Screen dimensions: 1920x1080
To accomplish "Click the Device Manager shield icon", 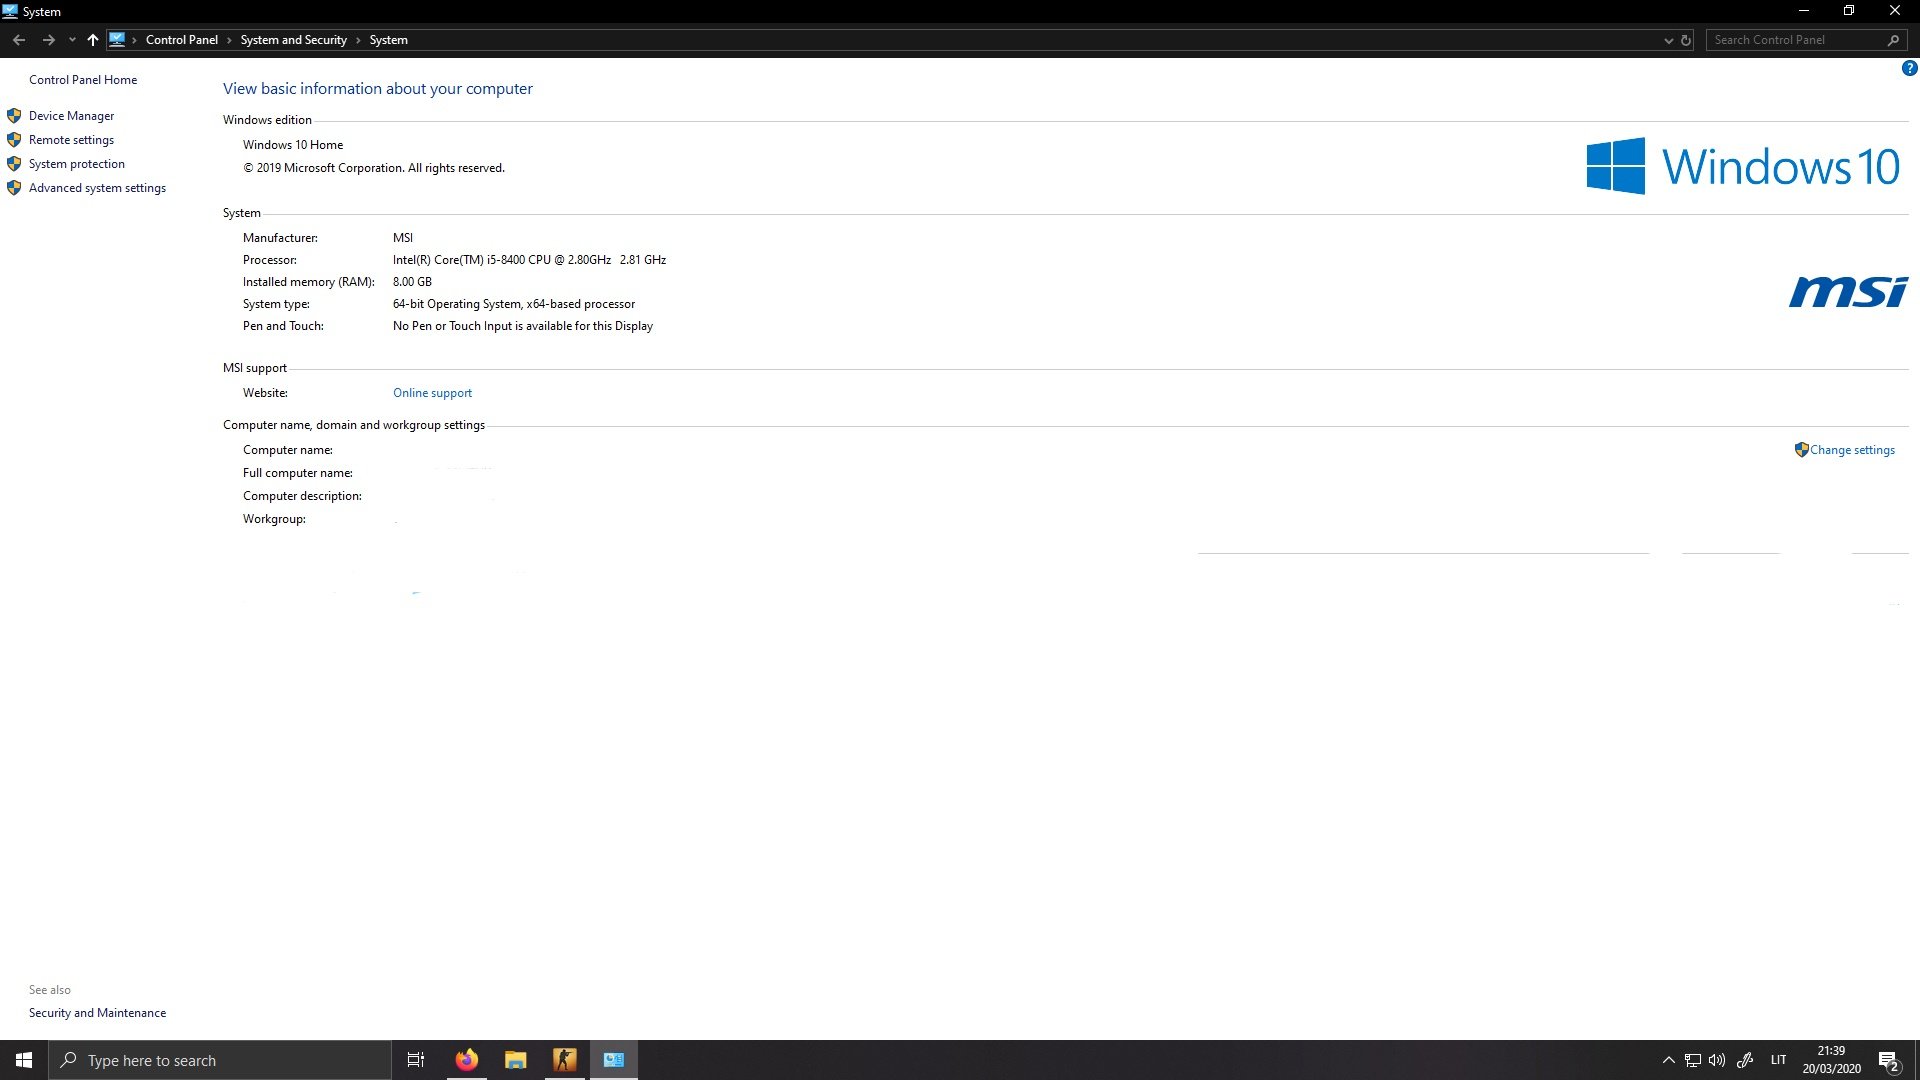I will pyautogui.click(x=14, y=116).
